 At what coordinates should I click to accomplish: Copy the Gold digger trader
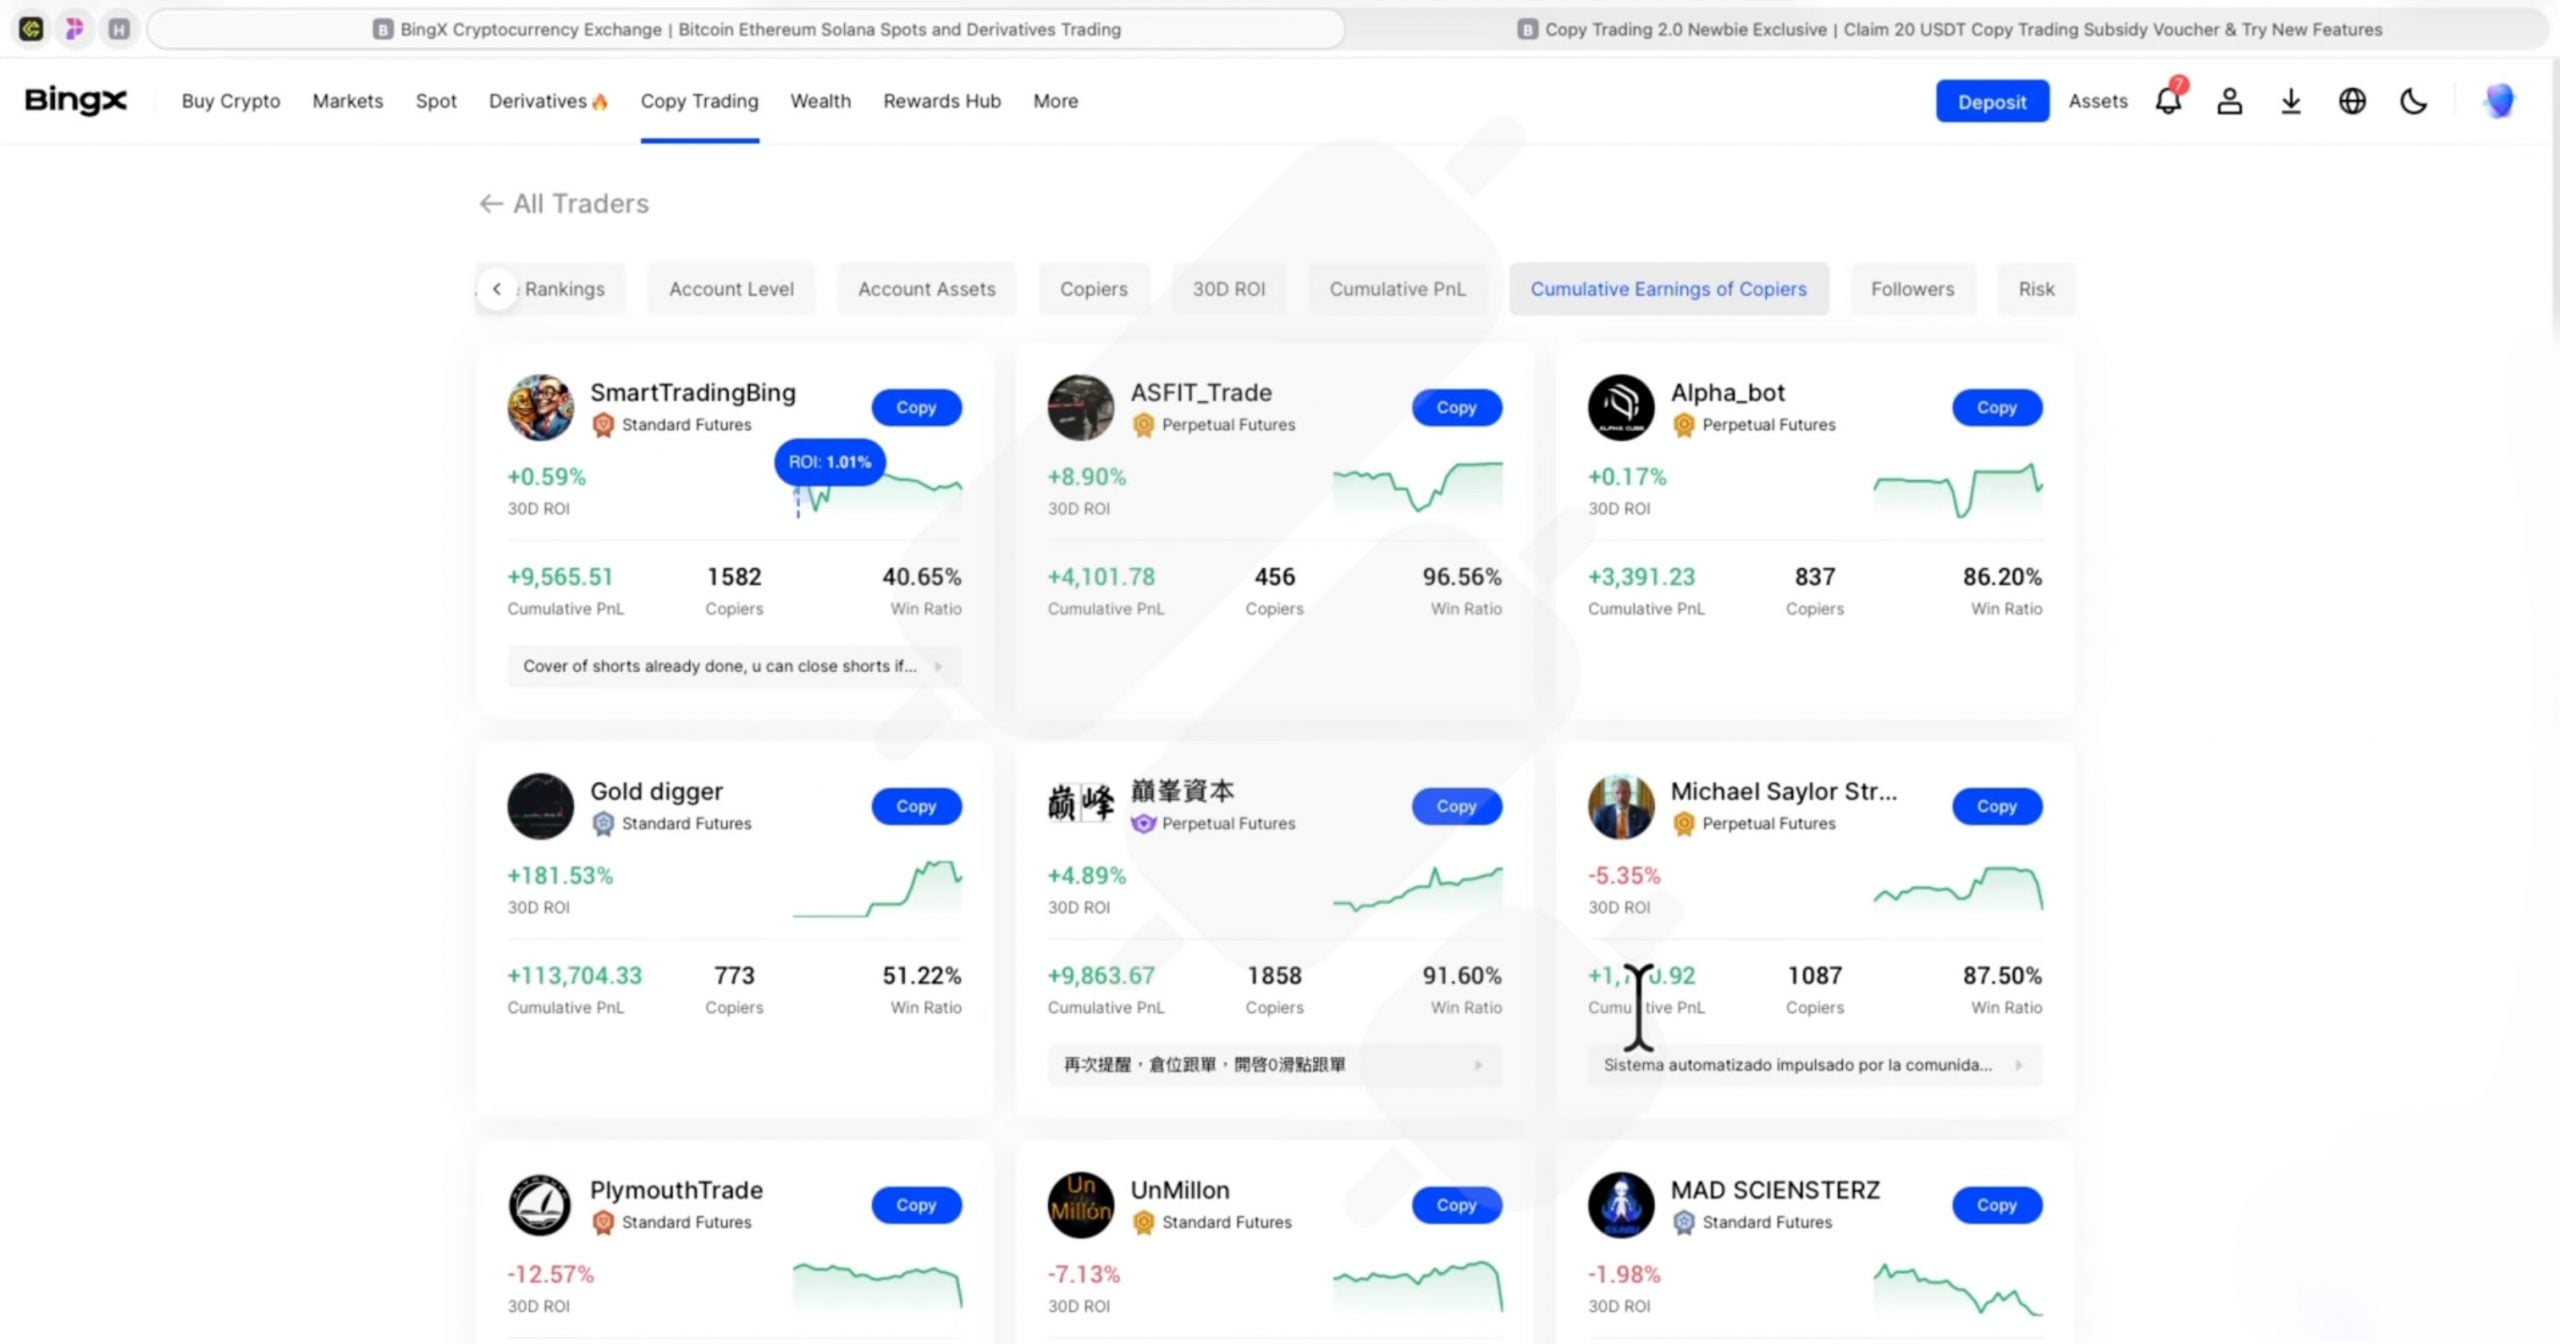coord(915,806)
